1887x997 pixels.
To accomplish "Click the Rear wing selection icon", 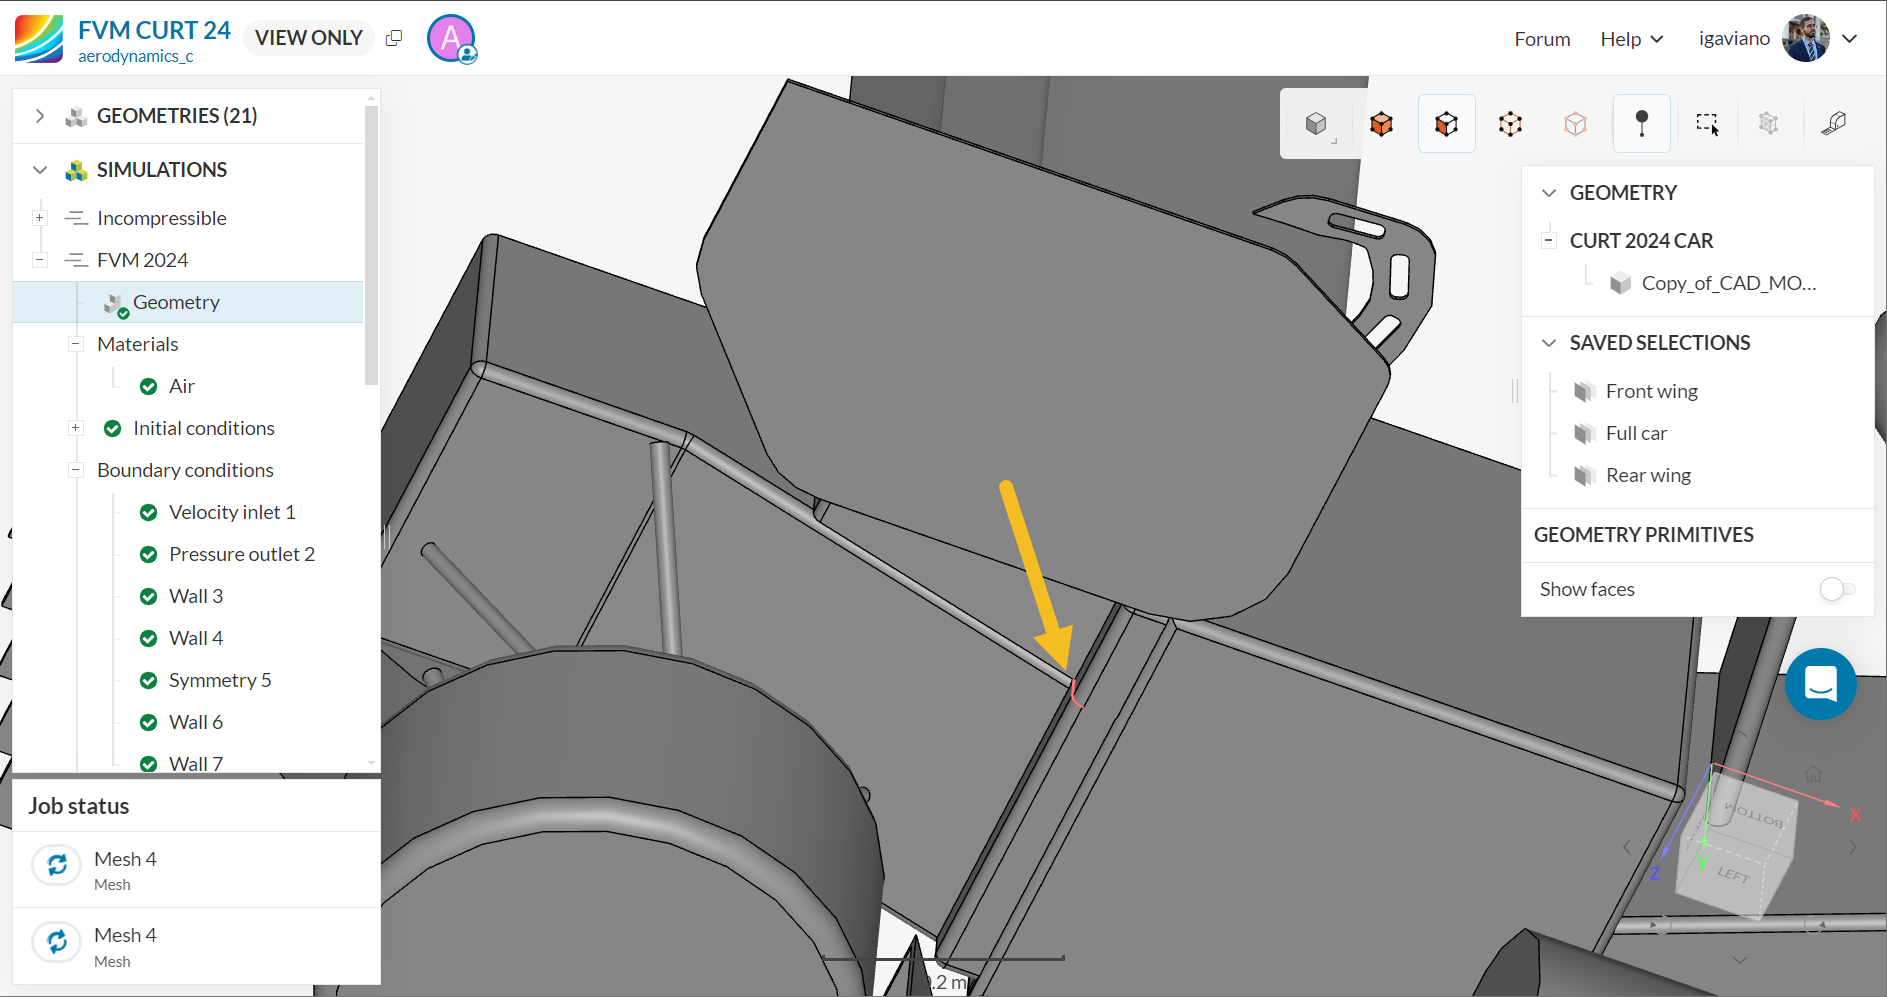I will pos(1584,475).
